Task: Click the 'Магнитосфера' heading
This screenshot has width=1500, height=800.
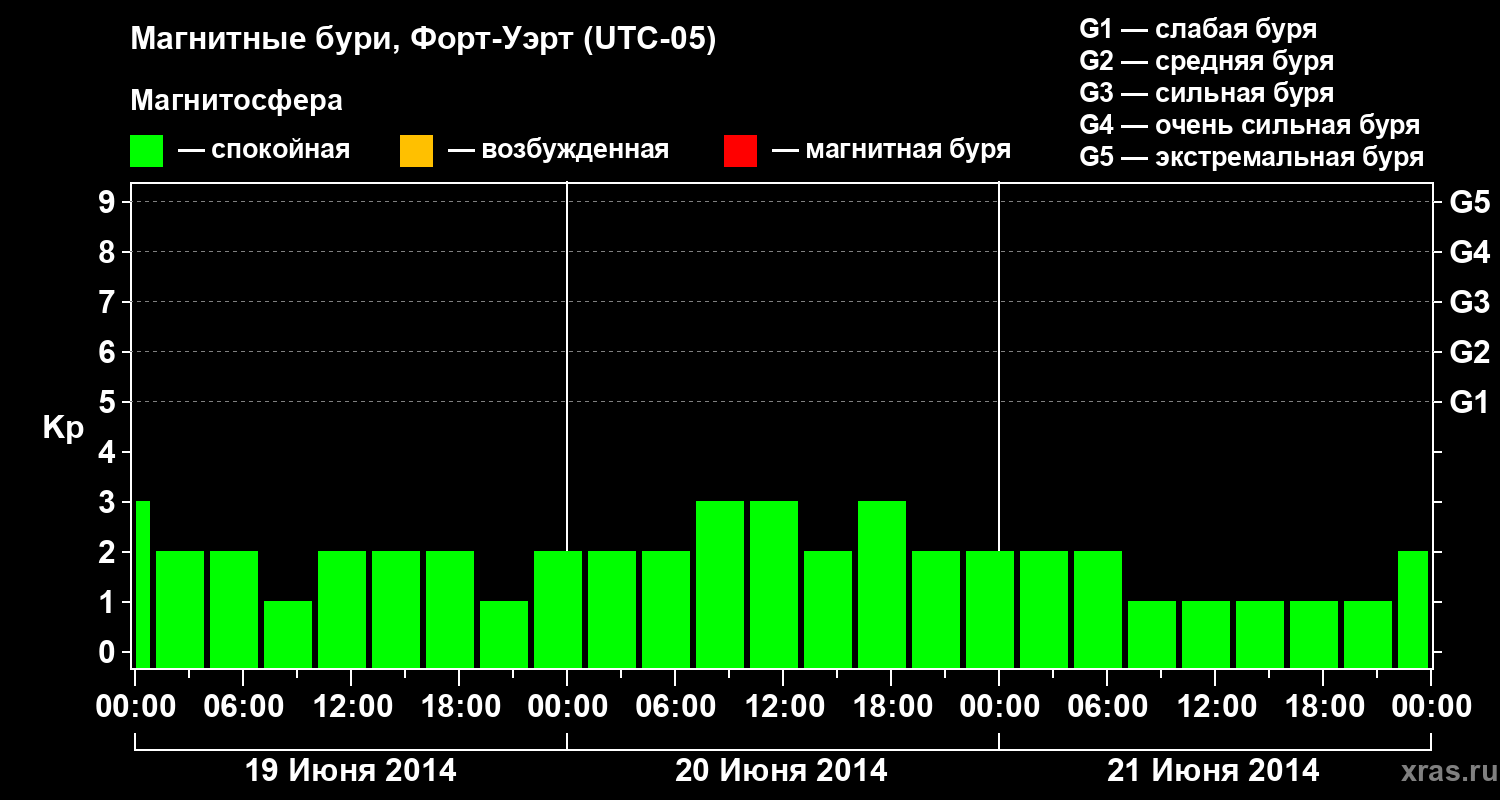Action: tap(237, 101)
